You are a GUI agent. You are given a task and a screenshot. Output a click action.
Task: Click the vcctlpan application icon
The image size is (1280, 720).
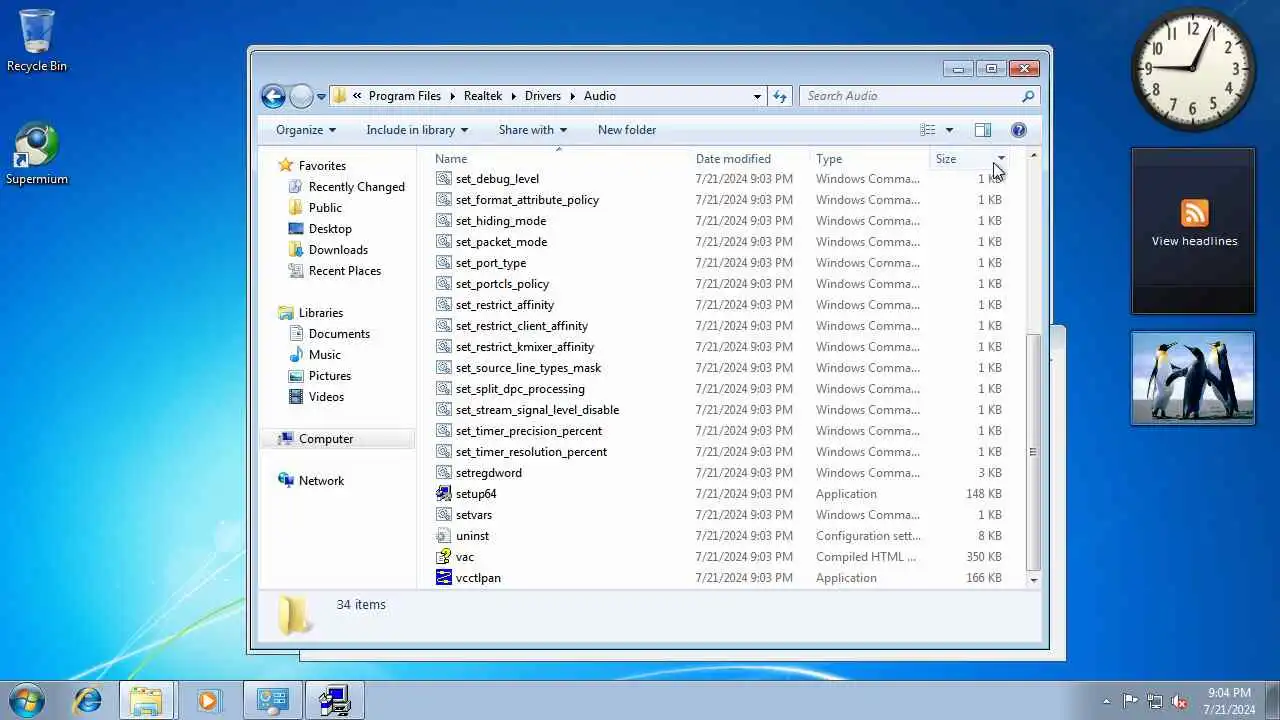[x=444, y=578]
